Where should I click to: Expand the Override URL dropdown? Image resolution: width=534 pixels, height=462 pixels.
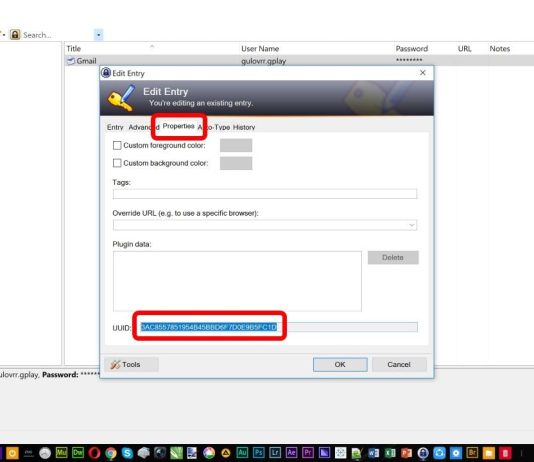412,225
